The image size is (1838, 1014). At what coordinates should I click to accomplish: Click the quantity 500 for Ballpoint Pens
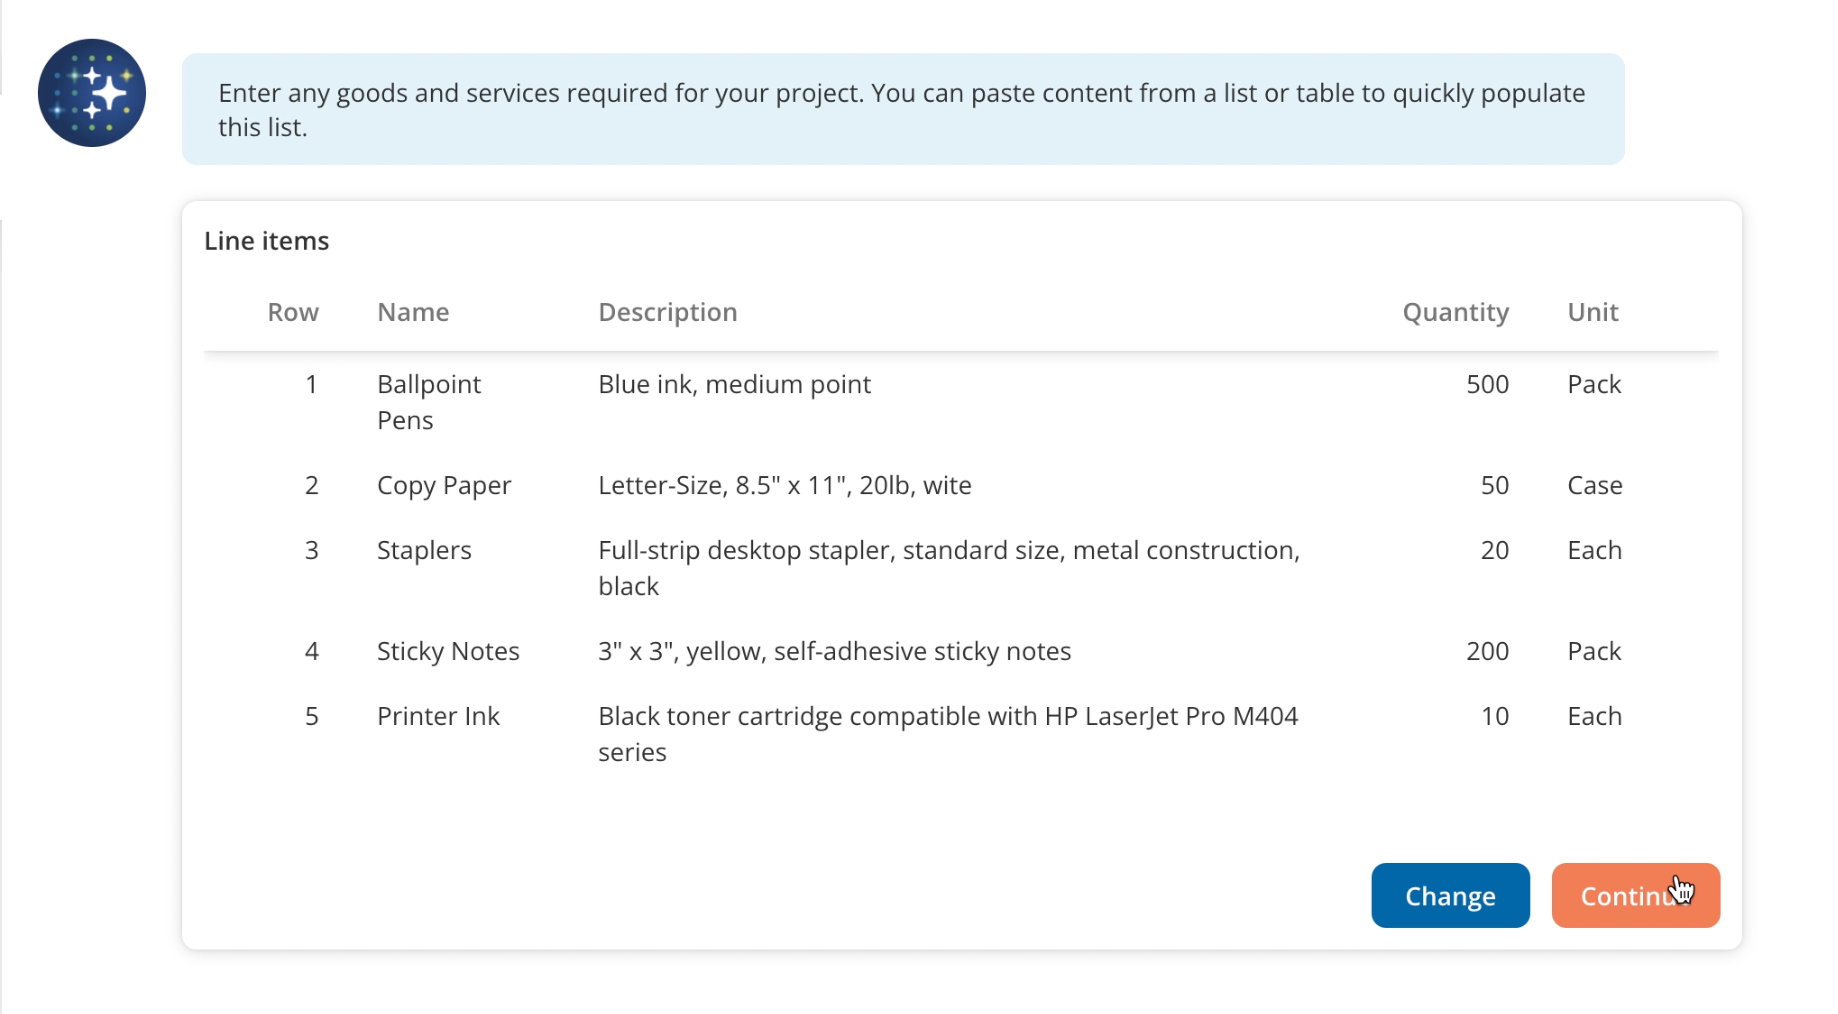(1486, 384)
